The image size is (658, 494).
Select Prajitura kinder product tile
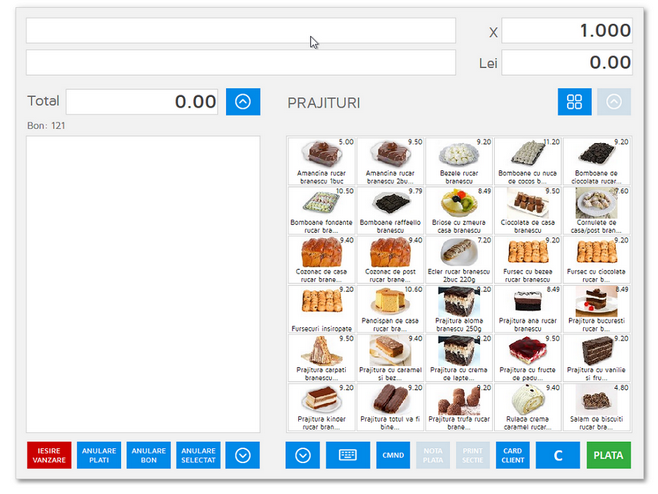321,406
